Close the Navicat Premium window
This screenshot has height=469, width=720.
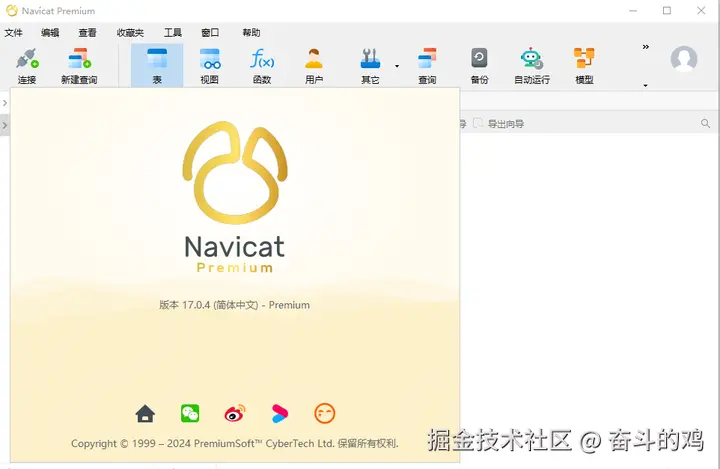click(701, 11)
